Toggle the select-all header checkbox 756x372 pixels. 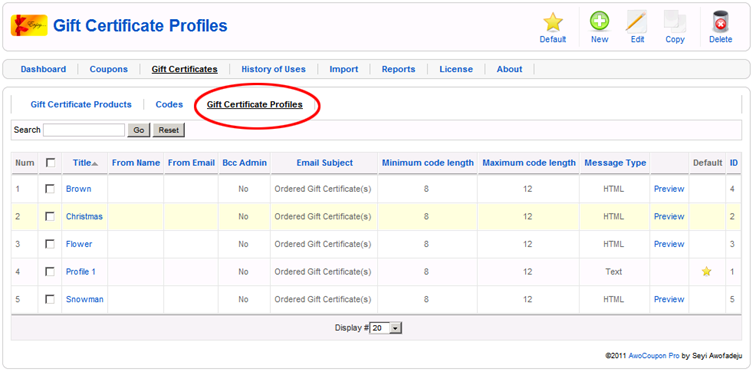coord(50,163)
